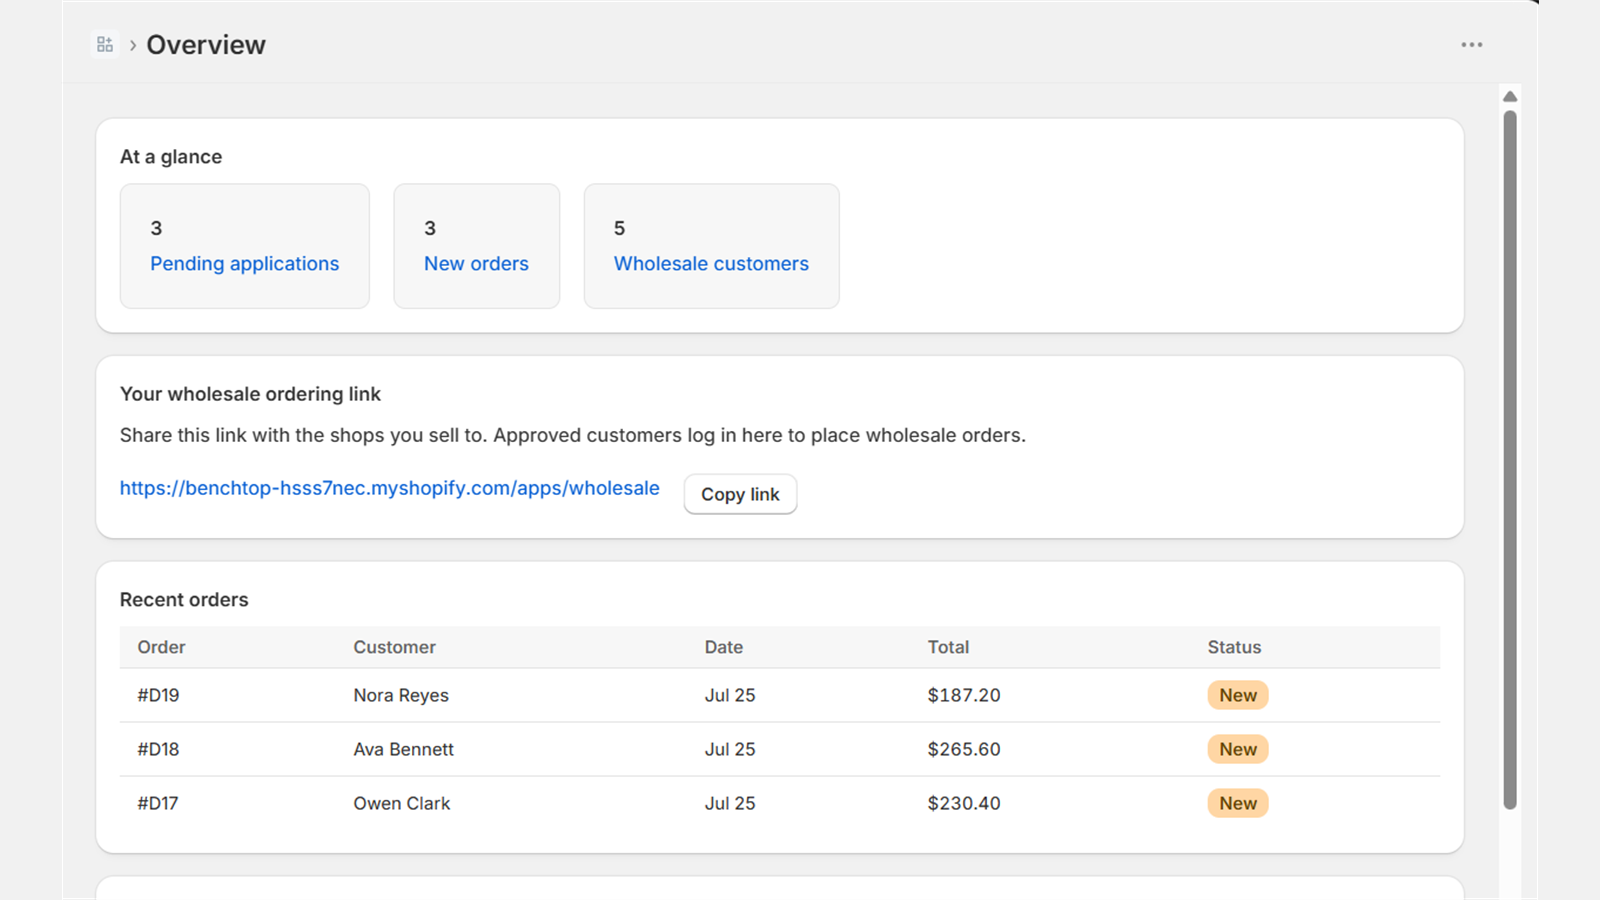Viewport: 1600px width, 900px height.
Task: Select the Overview page title
Action: click(x=206, y=45)
